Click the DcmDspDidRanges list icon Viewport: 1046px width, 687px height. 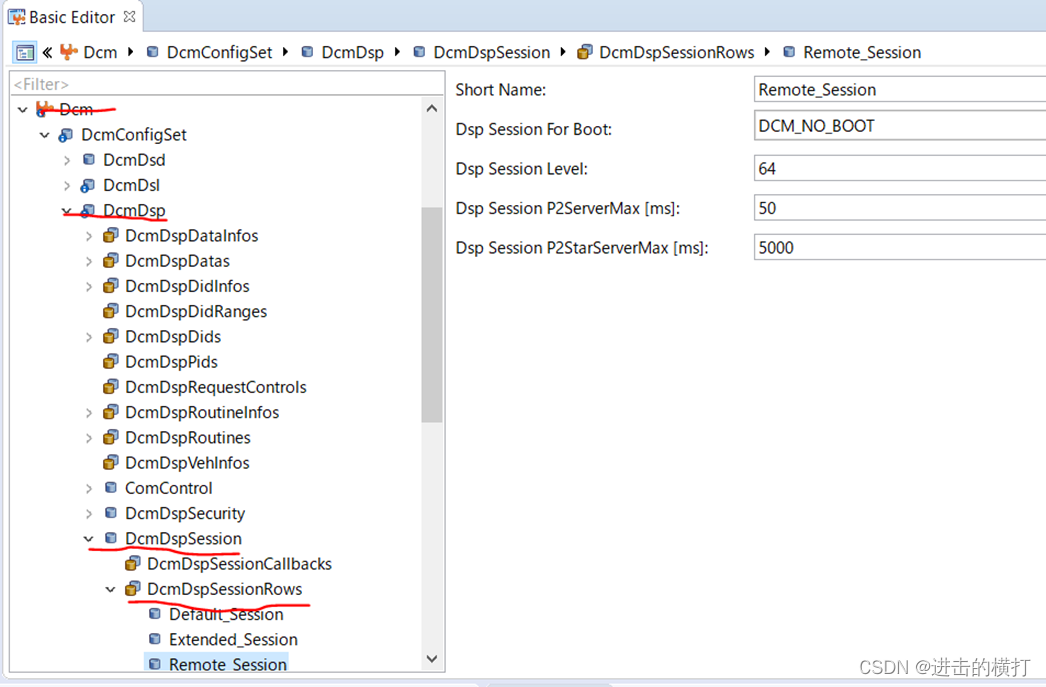111,311
